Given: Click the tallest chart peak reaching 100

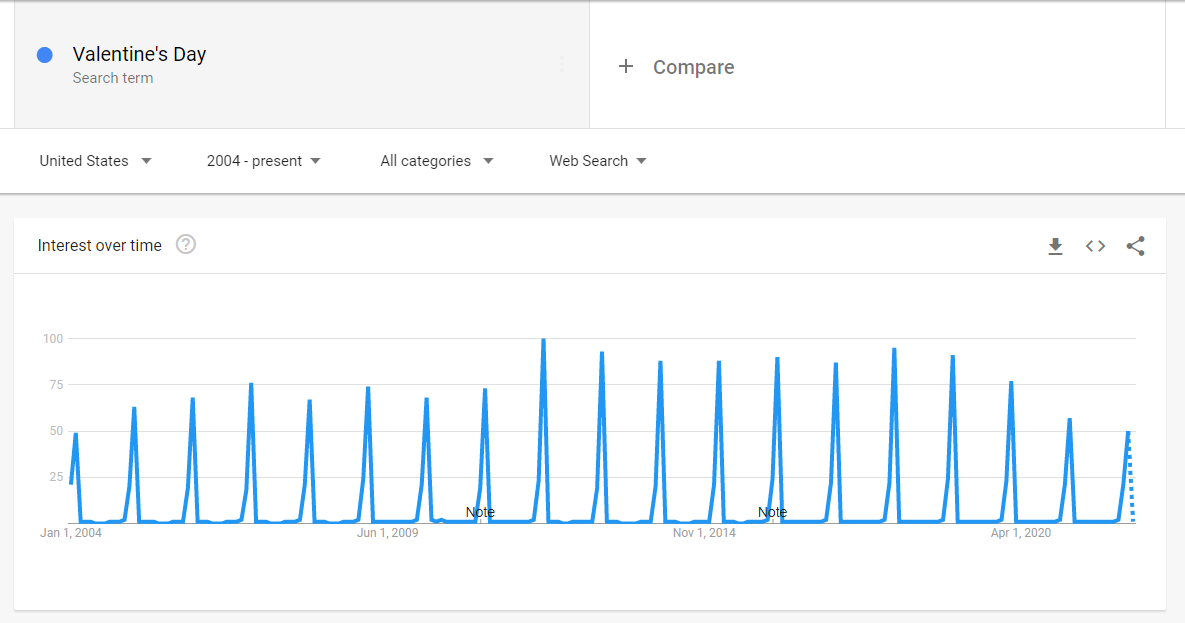Looking at the screenshot, I should (543, 341).
